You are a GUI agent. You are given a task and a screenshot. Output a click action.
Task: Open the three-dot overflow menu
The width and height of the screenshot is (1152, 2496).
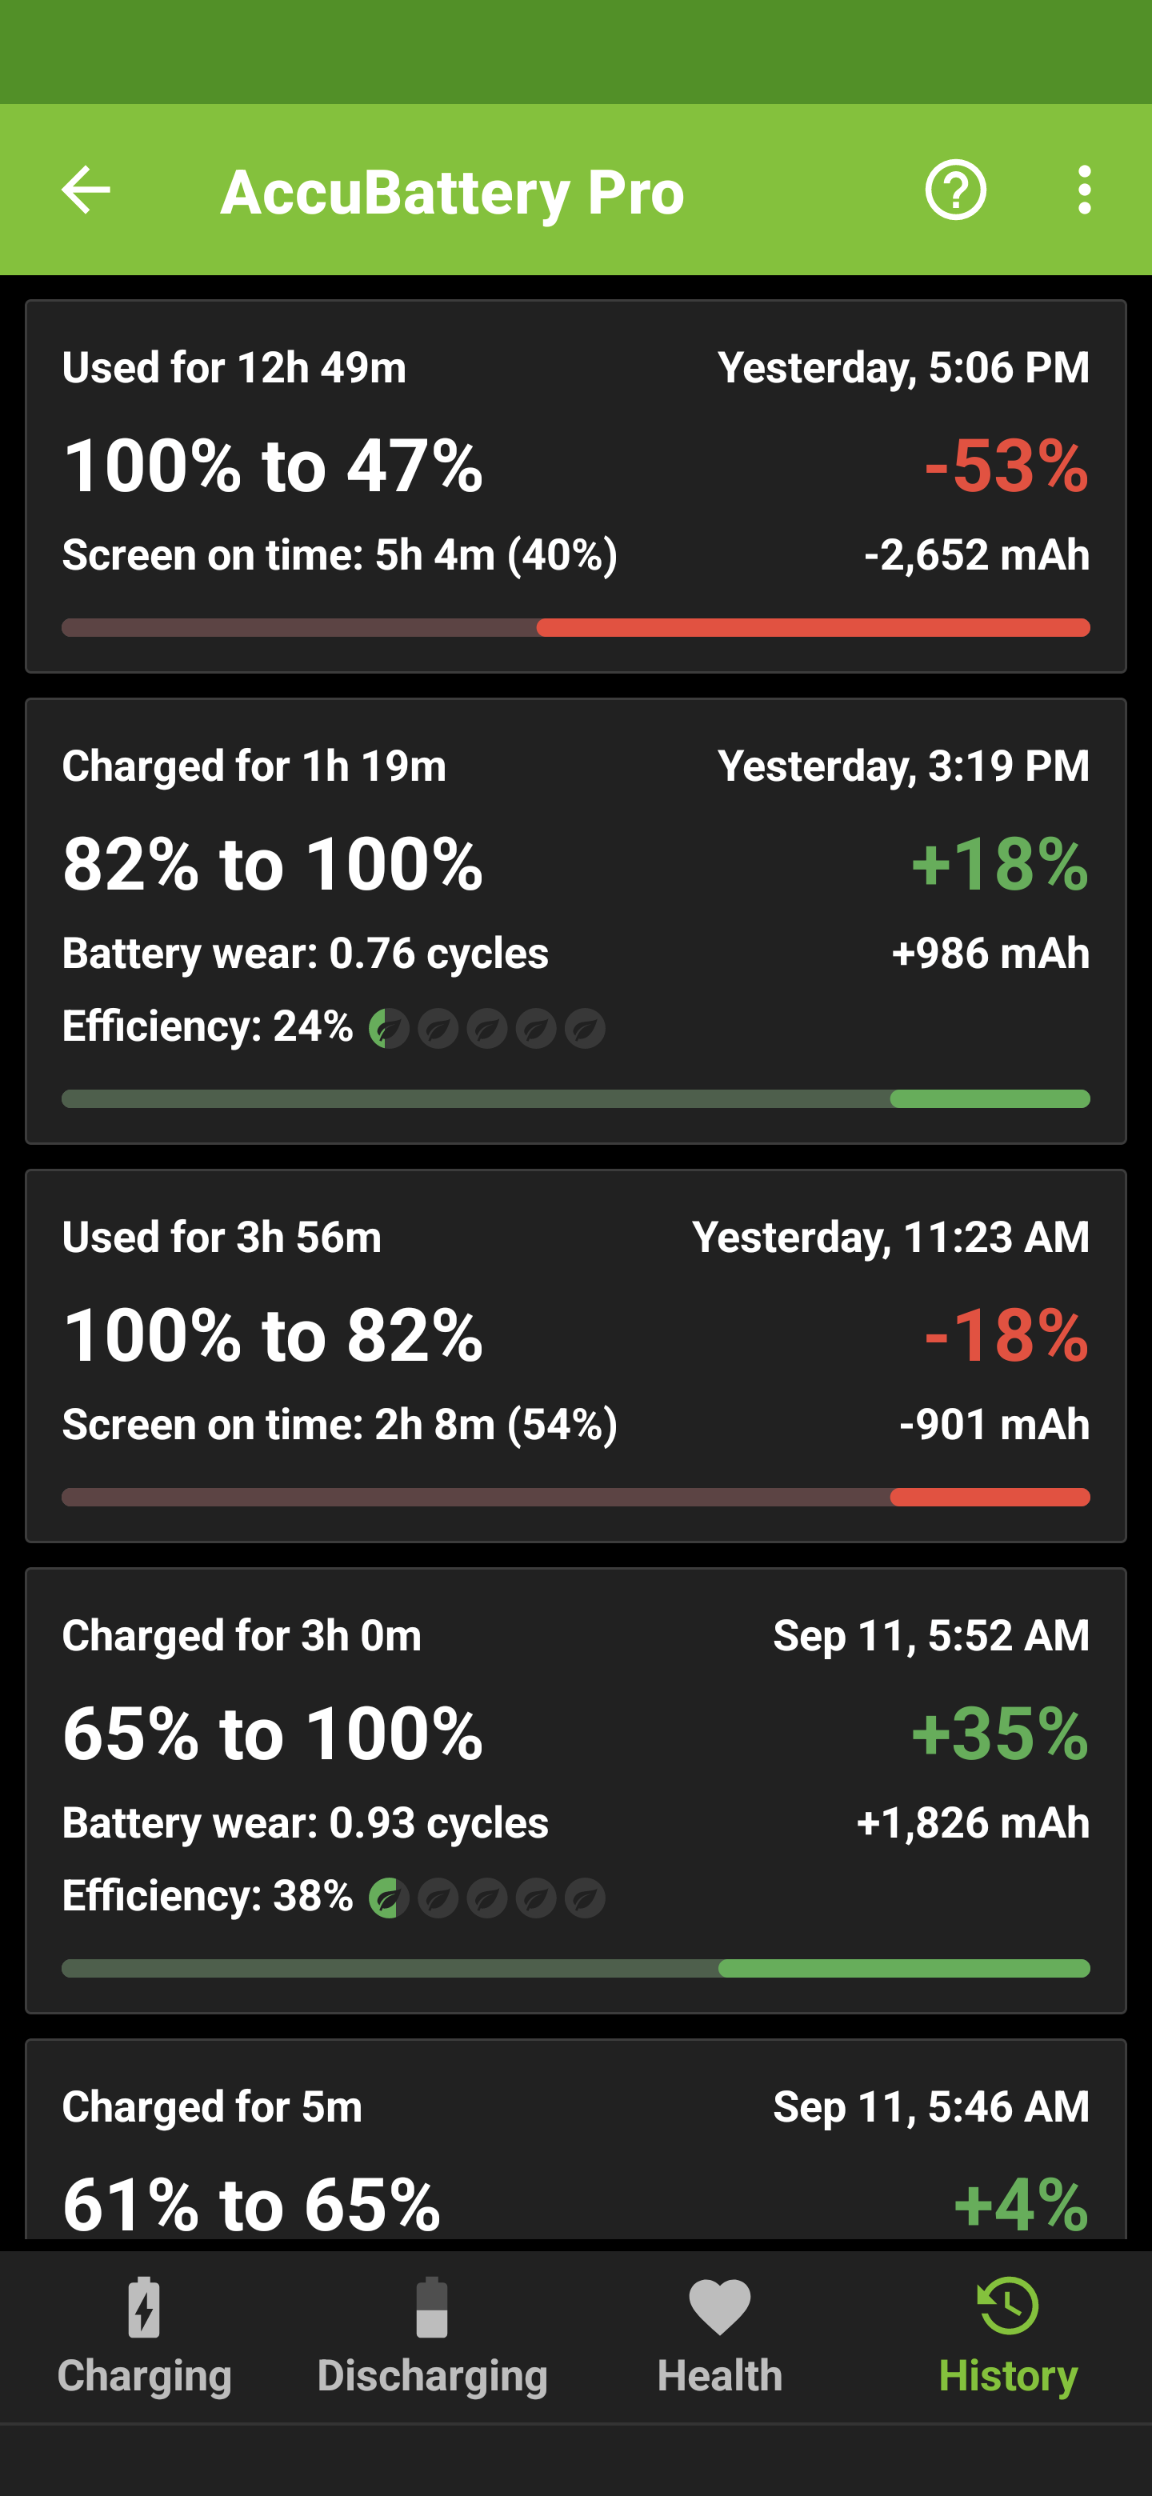pyautogui.click(x=1084, y=190)
